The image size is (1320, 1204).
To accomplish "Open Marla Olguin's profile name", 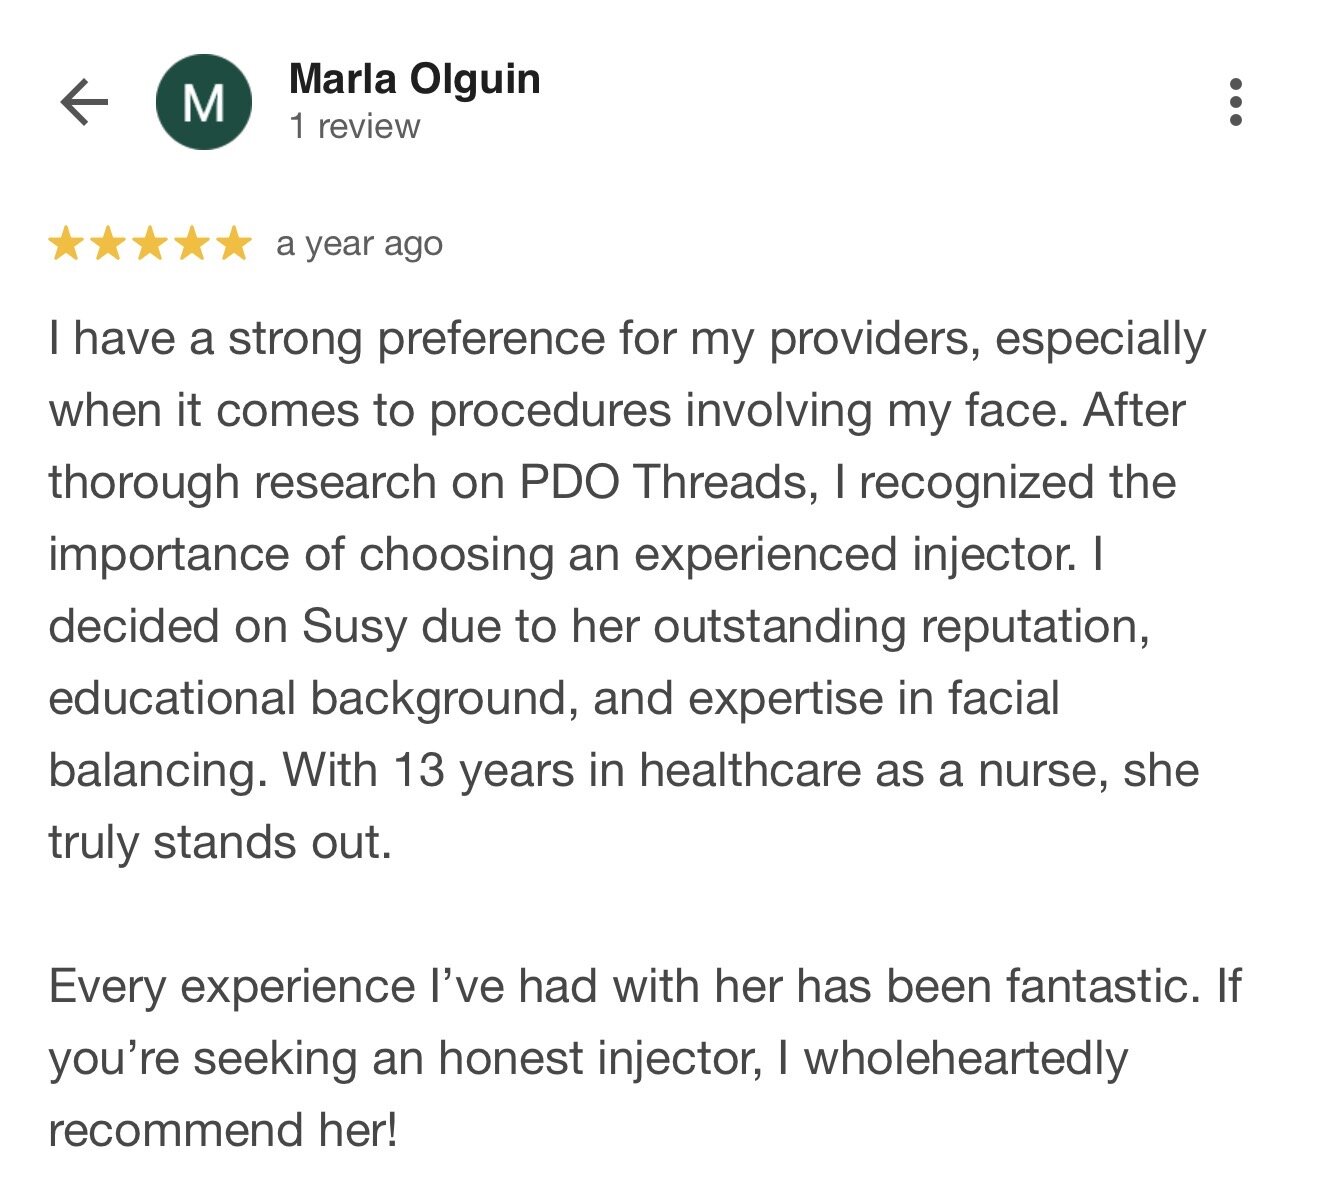I will tap(414, 79).
